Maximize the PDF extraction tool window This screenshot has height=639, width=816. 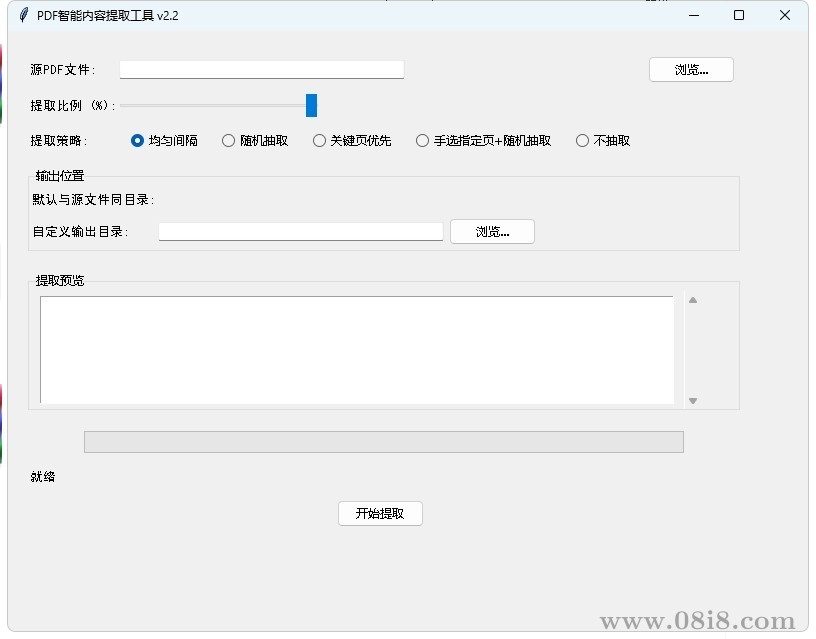click(738, 16)
